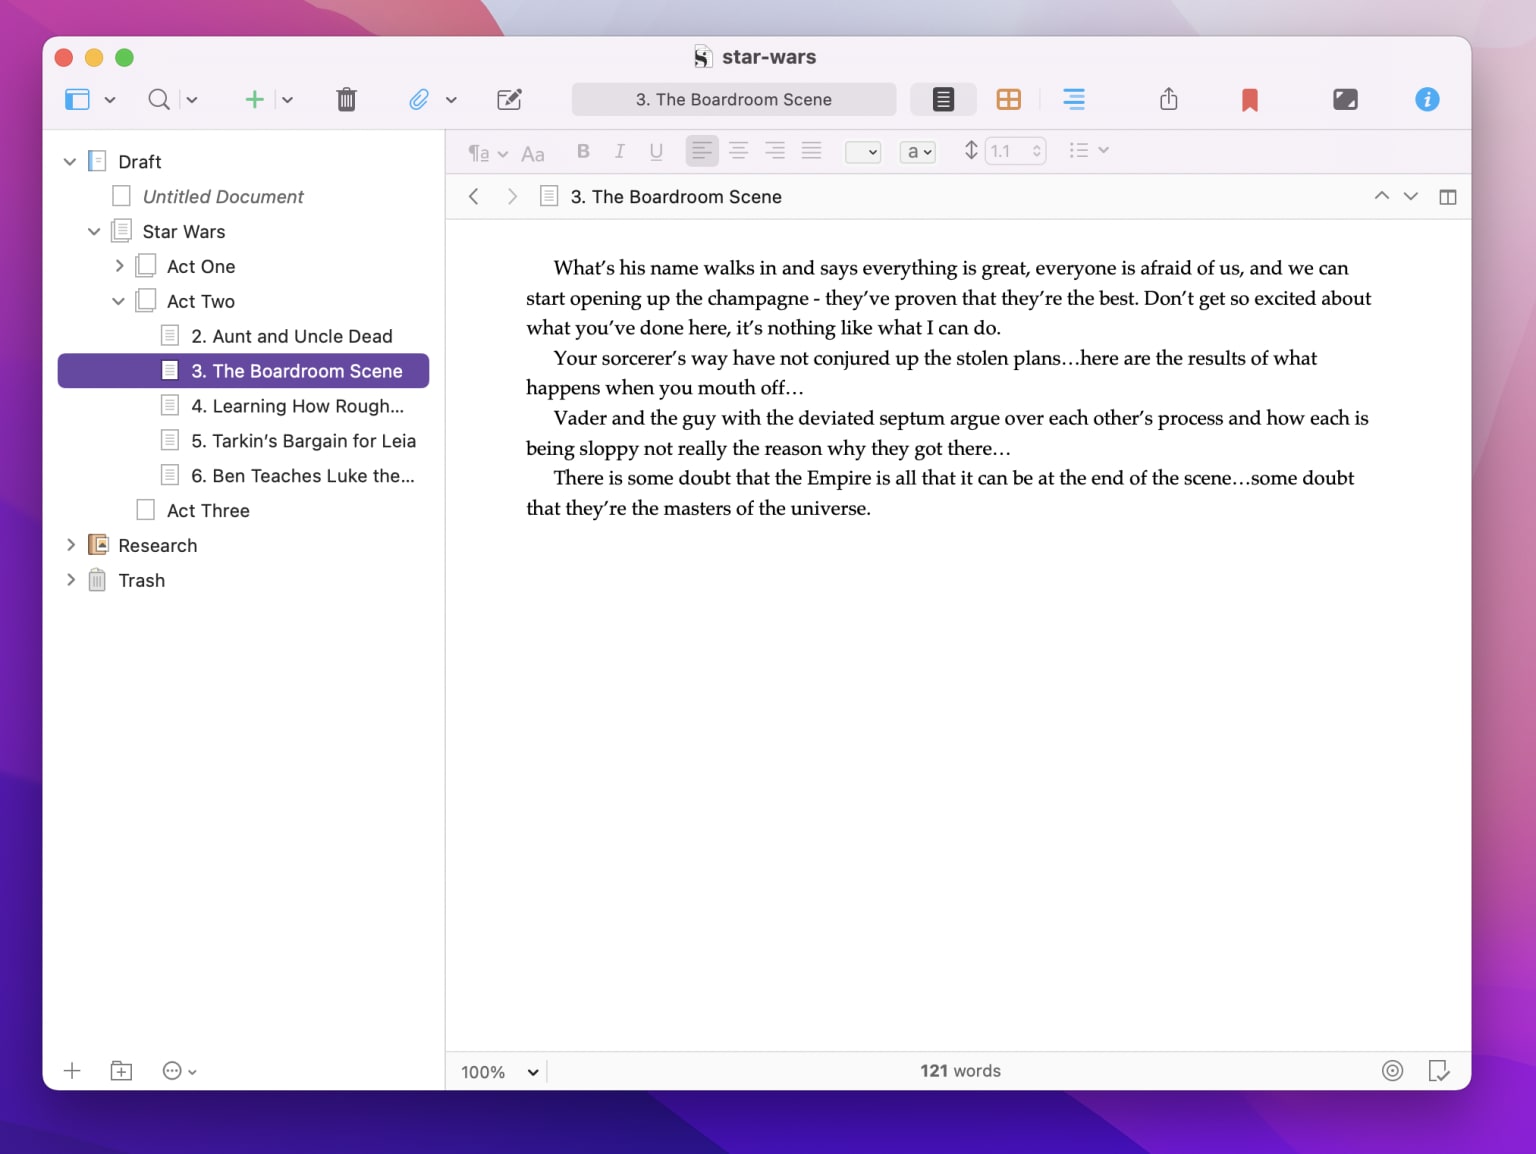Open the add-item dropdown arrow next to plus
Image resolution: width=1536 pixels, height=1154 pixels.
(287, 100)
